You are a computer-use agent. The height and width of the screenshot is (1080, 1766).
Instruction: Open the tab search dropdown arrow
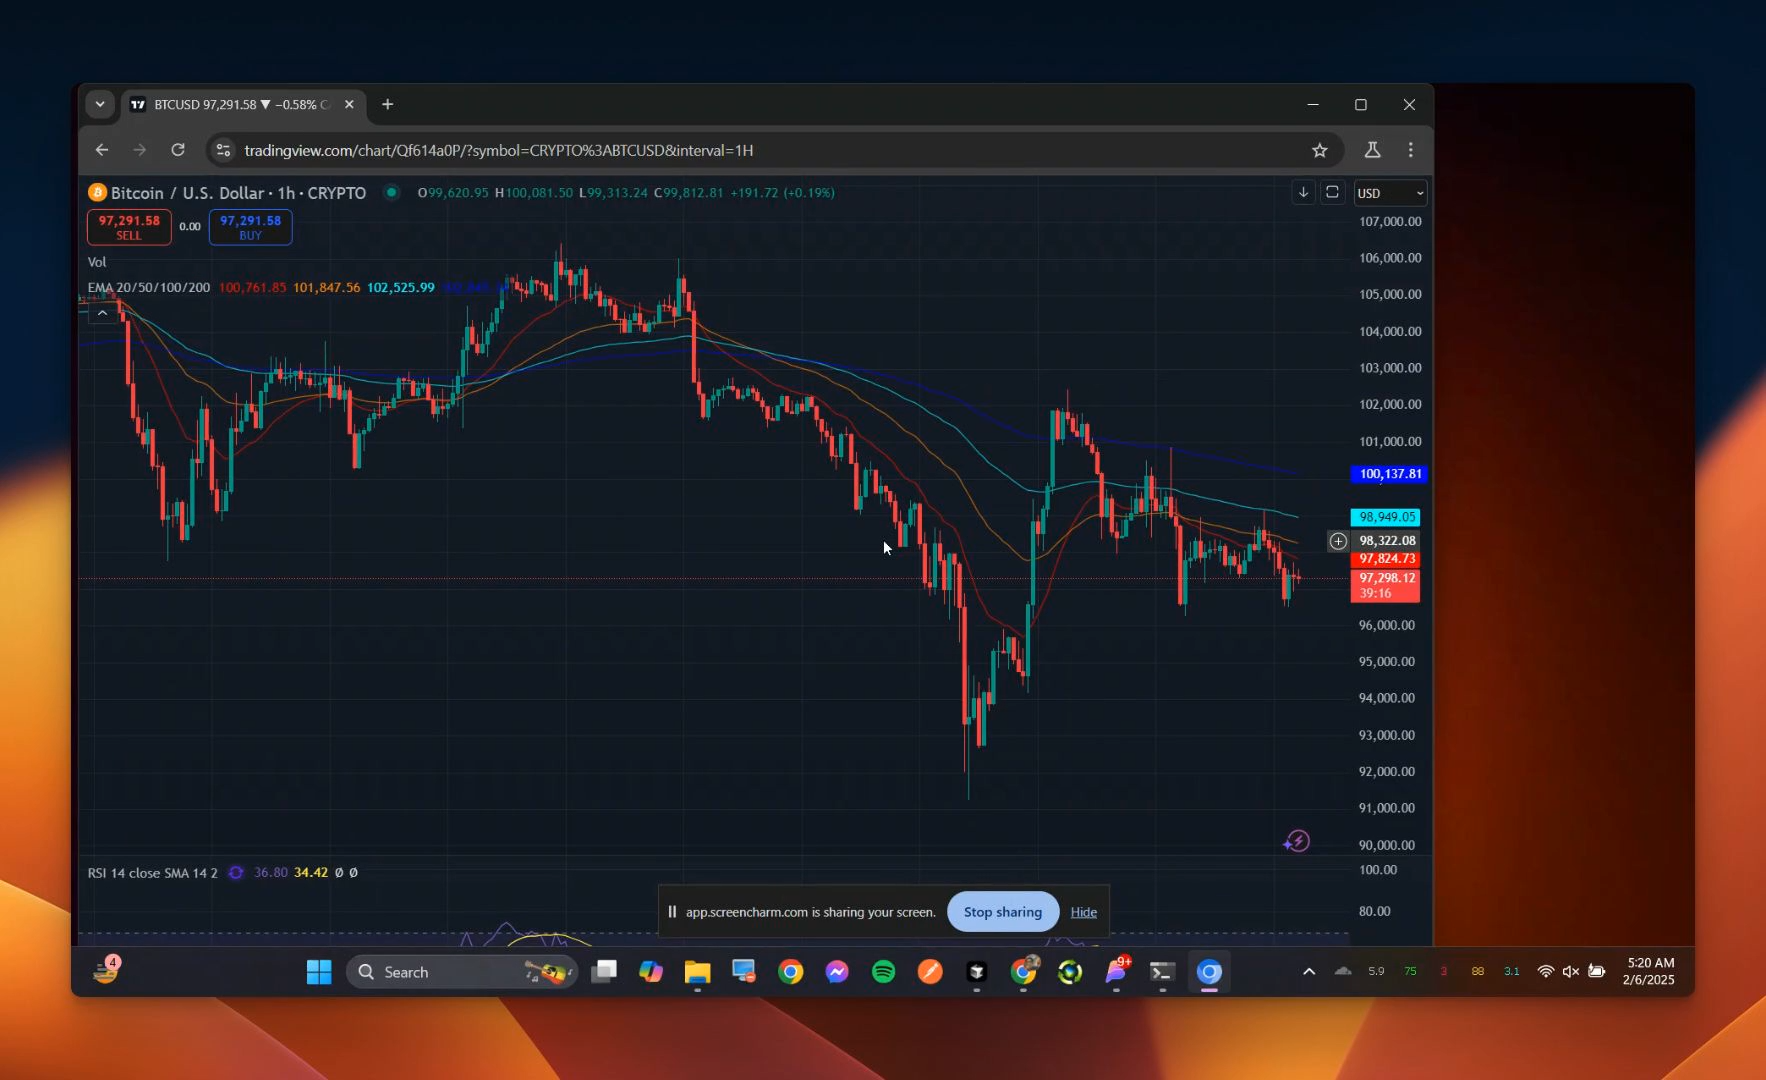100,104
